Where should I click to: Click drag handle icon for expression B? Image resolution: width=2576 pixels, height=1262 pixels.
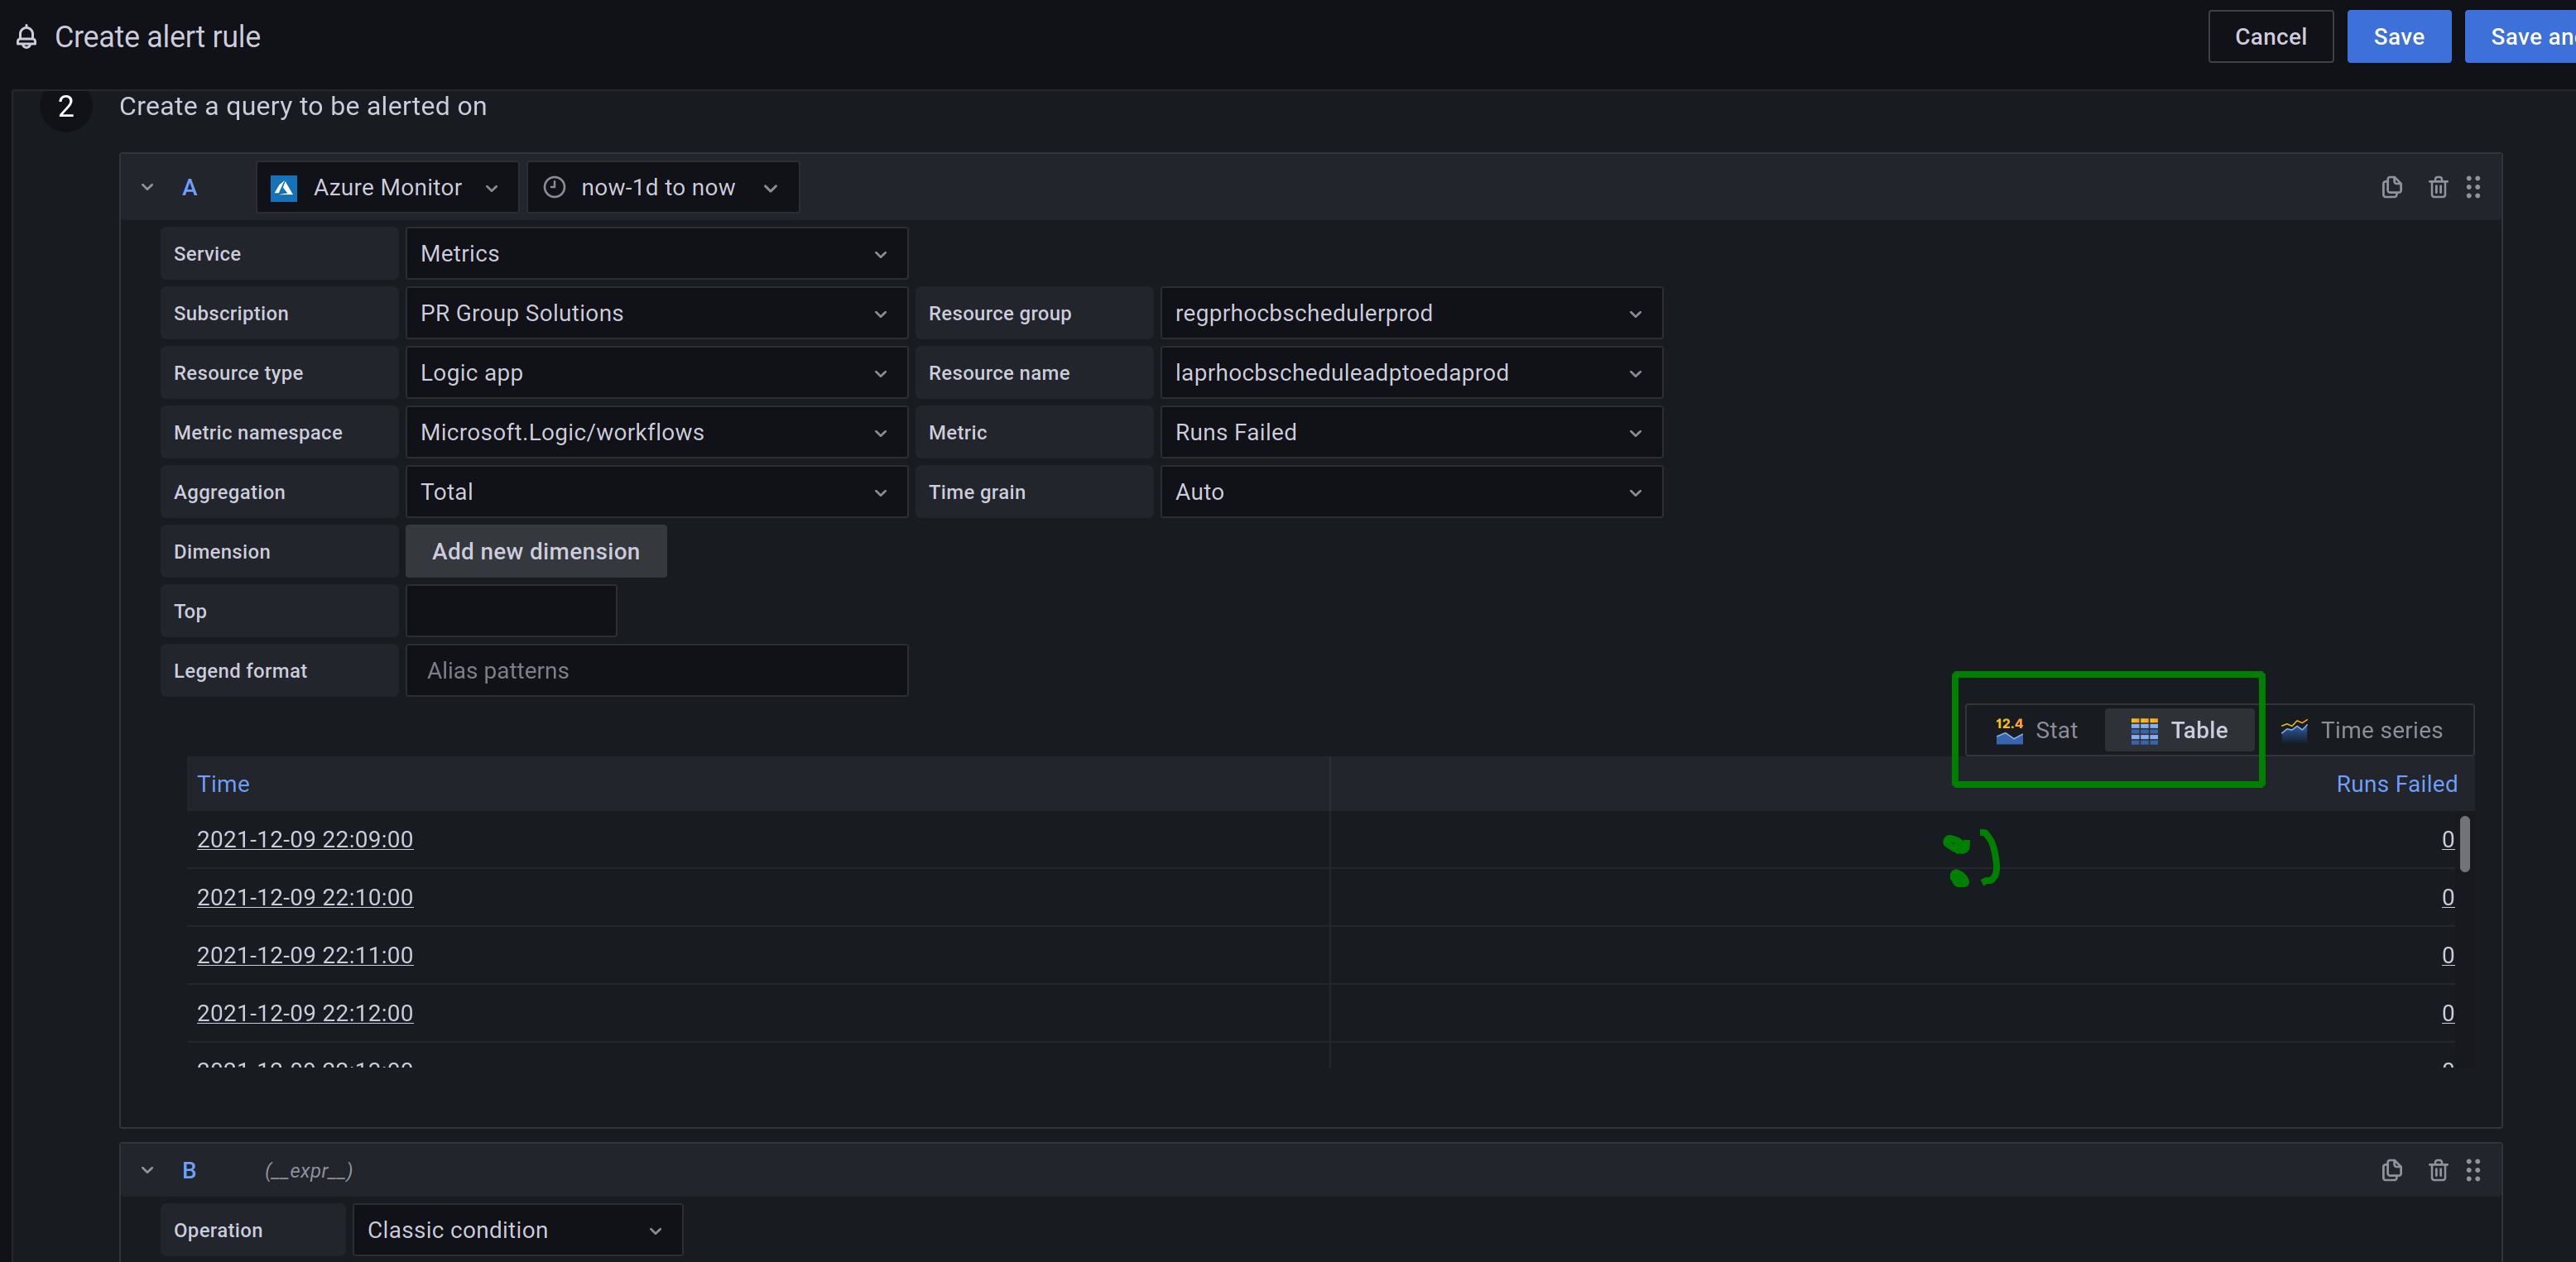[x=2472, y=1170]
